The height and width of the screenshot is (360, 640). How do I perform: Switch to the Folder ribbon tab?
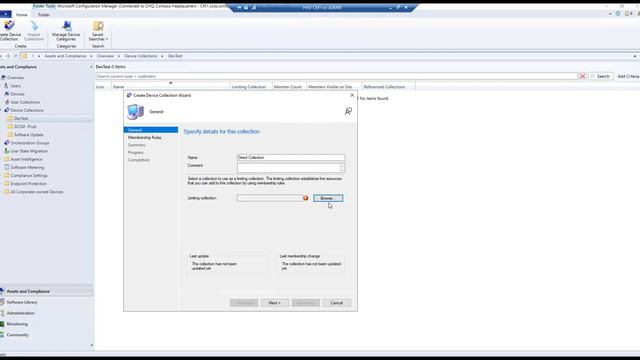(44, 15)
